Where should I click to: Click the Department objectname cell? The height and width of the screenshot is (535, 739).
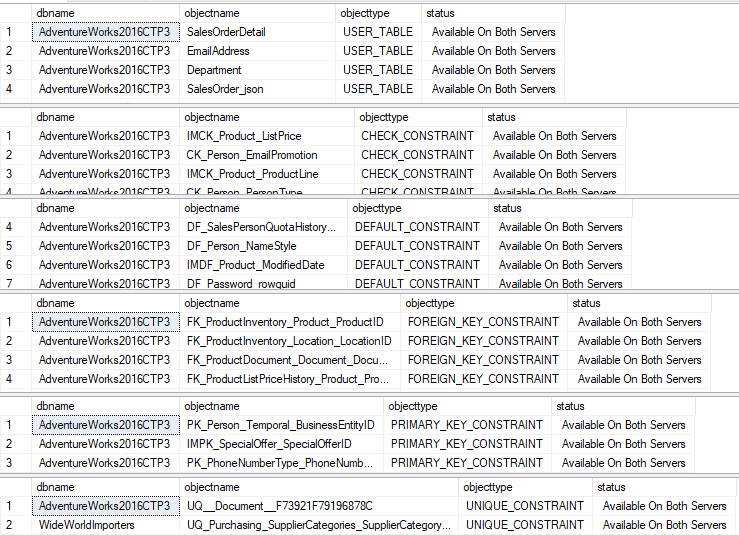point(257,70)
